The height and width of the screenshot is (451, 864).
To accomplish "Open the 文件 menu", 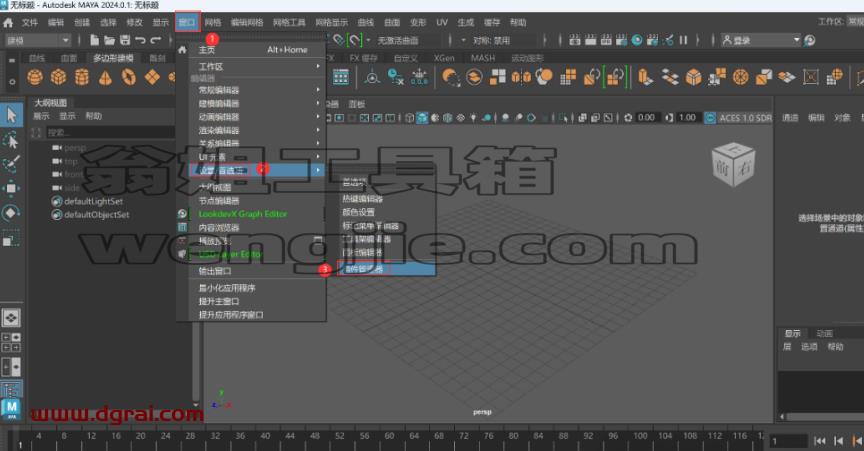I will click(x=30, y=23).
